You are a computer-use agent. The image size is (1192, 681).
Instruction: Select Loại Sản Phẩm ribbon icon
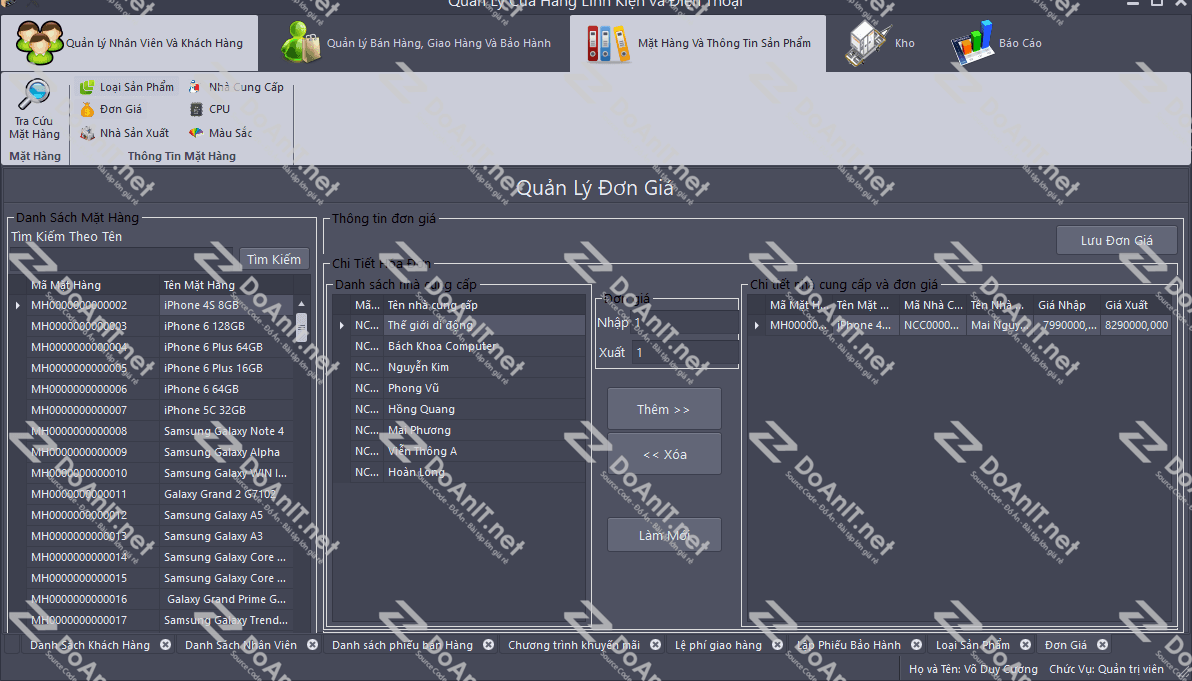(87, 87)
